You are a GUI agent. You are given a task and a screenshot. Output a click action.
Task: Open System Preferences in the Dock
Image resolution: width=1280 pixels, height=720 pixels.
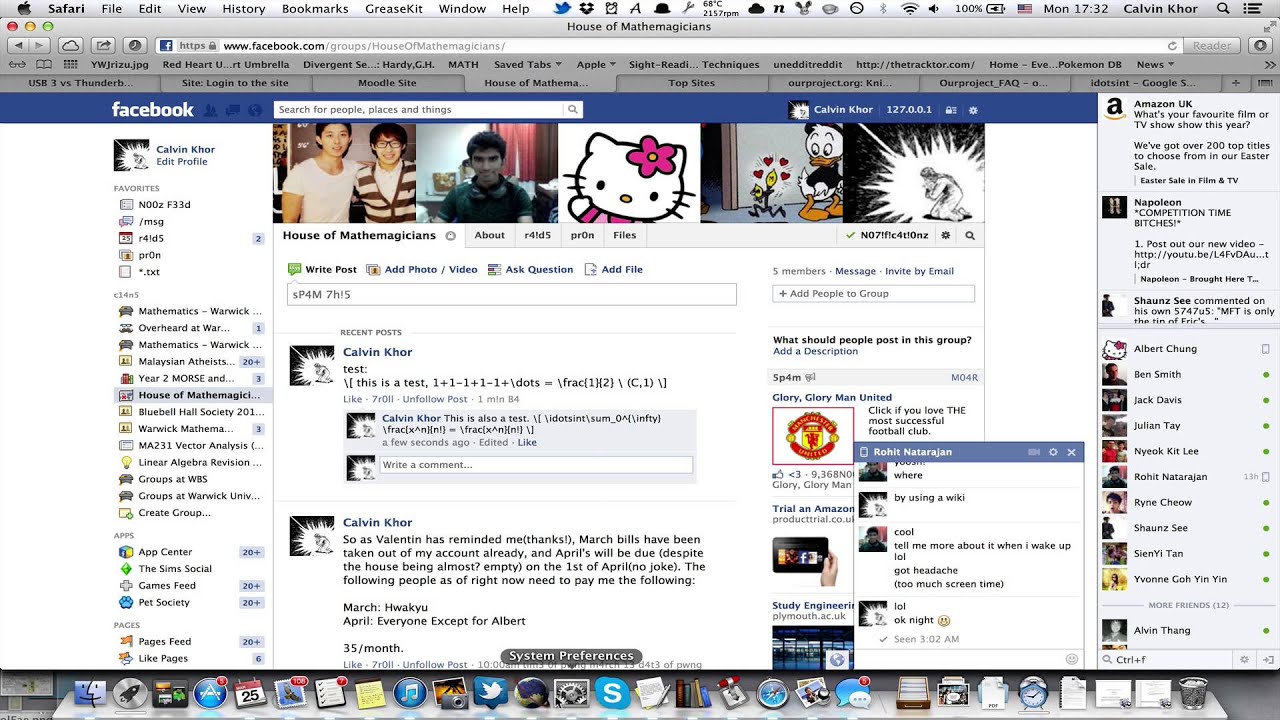[x=571, y=693]
